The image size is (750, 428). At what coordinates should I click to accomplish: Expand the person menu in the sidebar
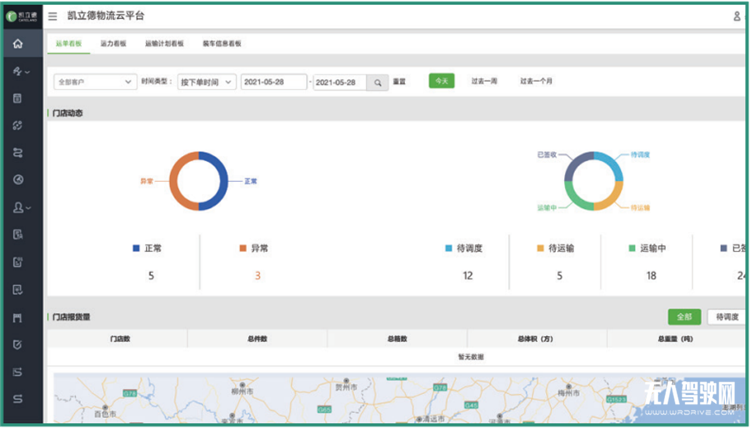[20, 208]
